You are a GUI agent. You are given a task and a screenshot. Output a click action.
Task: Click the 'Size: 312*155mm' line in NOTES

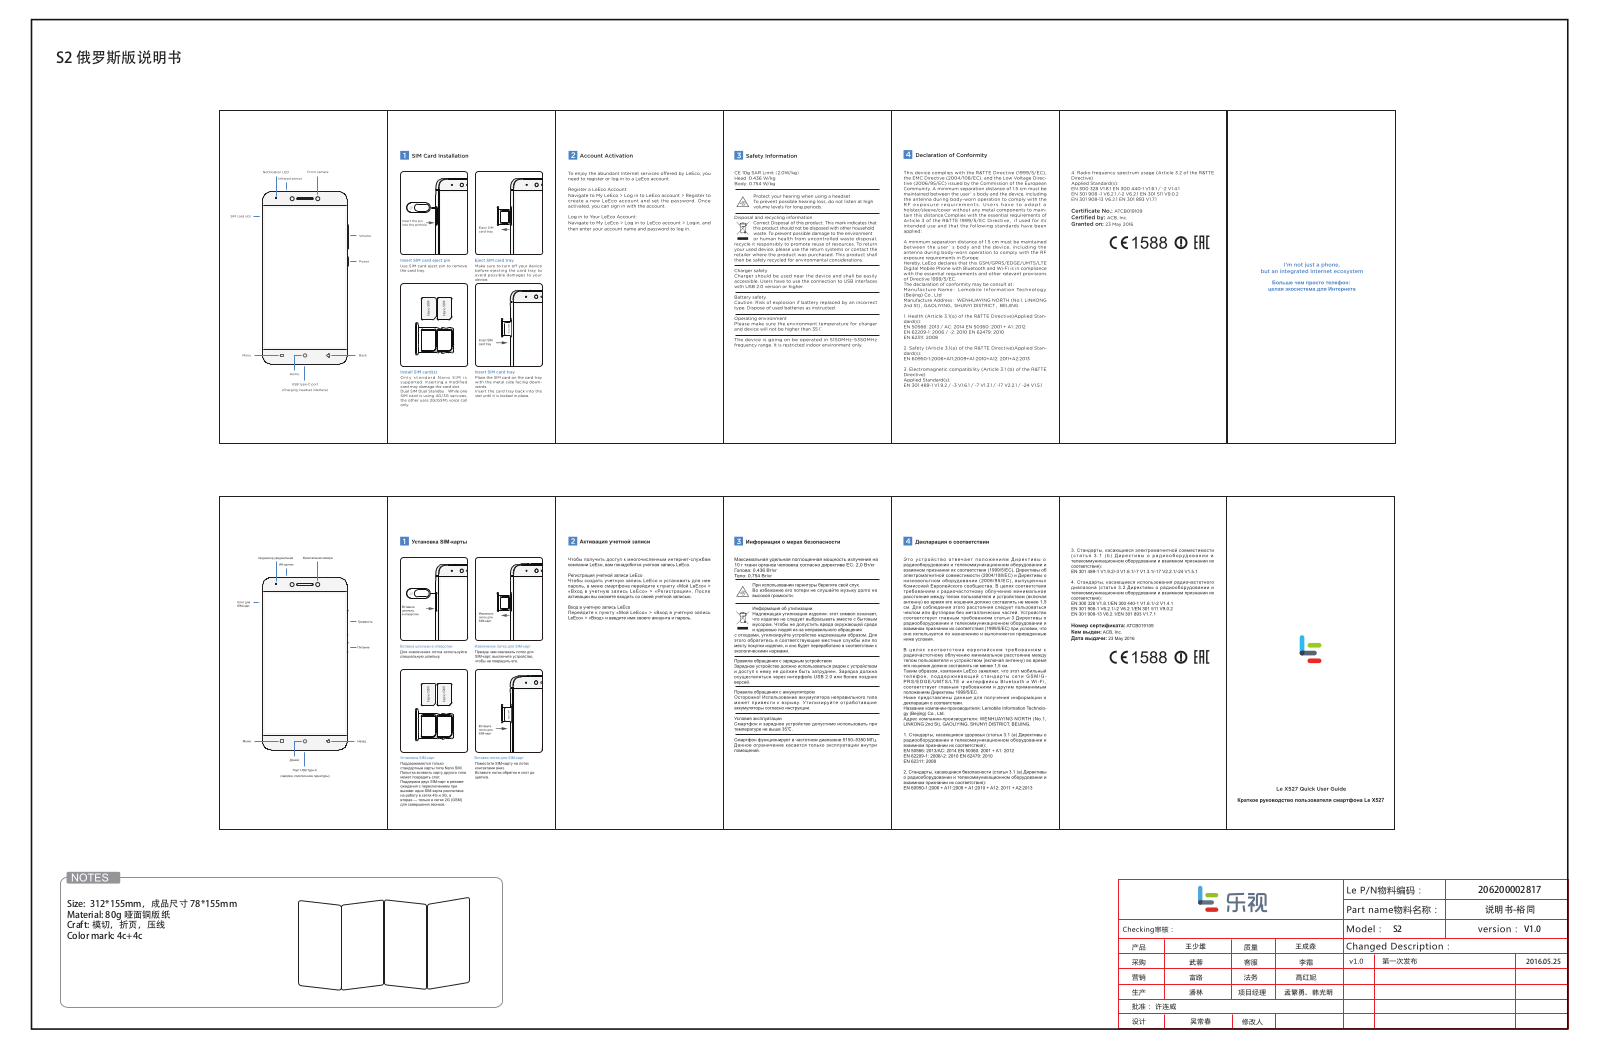(x=152, y=903)
